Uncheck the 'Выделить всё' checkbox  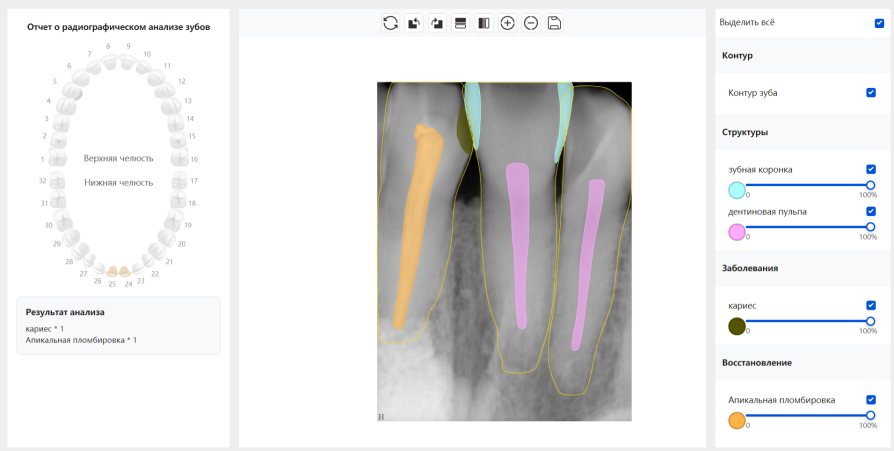pyautogui.click(x=879, y=23)
